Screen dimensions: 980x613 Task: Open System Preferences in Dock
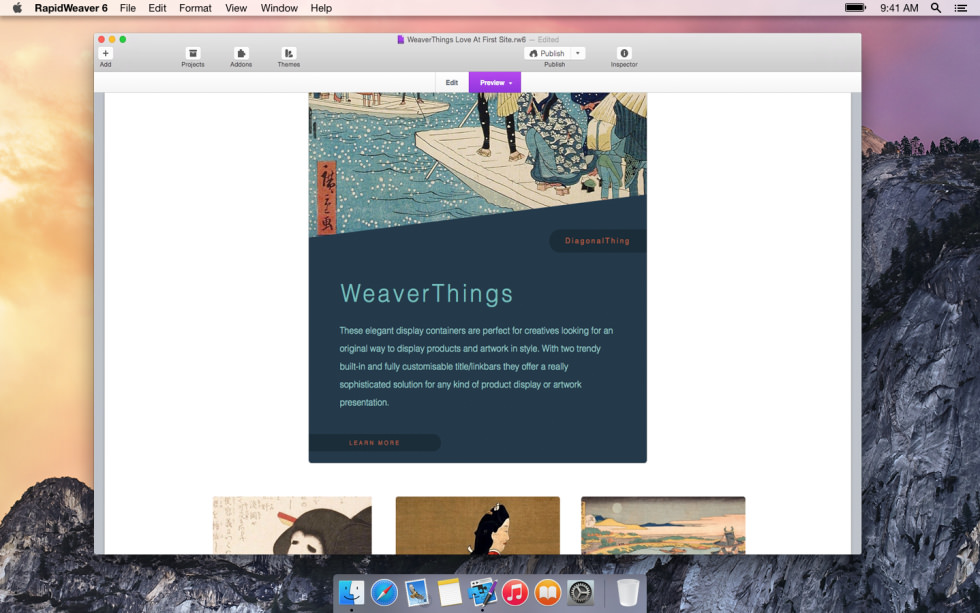pyautogui.click(x=580, y=592)
